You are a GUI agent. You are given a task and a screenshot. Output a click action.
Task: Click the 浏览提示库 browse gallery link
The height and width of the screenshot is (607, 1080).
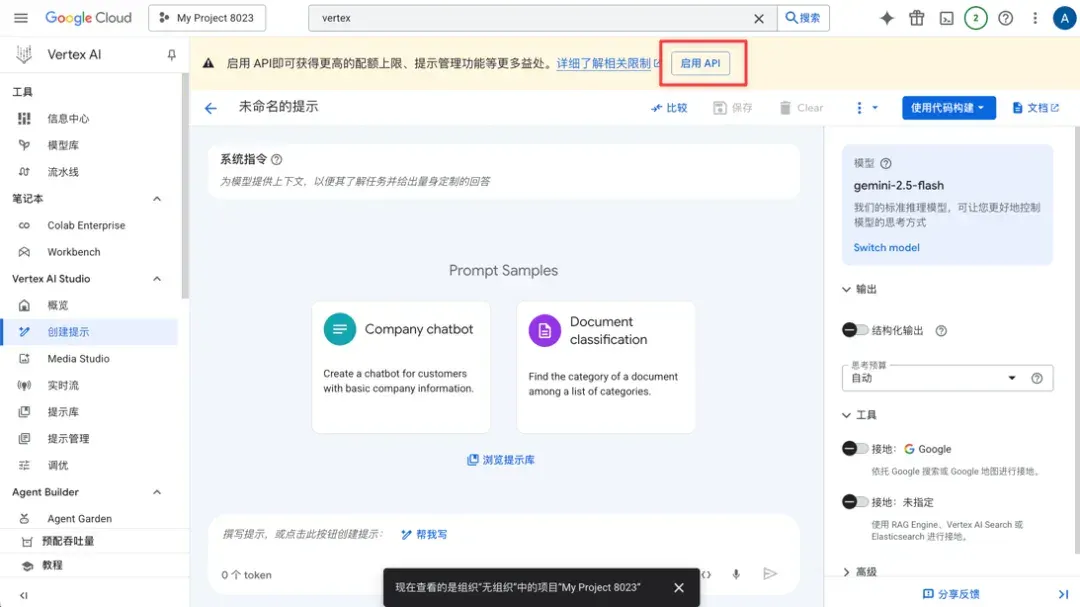point(501,460)
